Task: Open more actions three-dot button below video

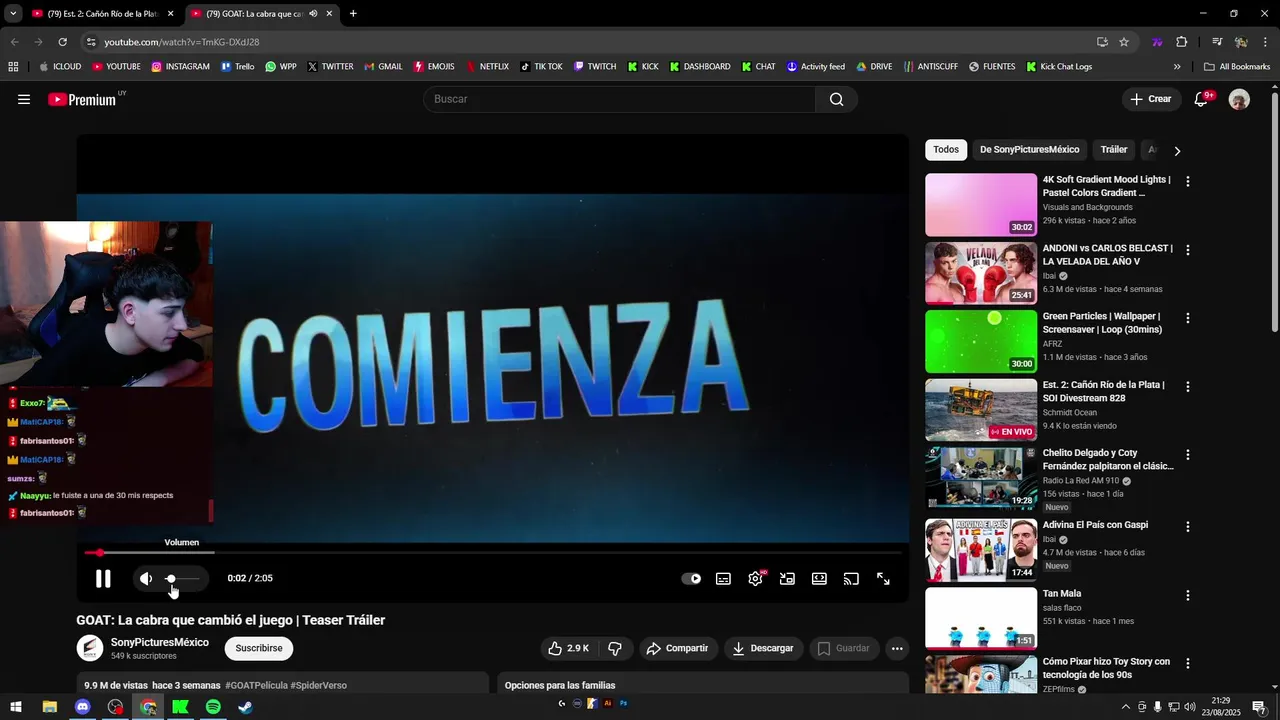Action: pyautogui.click(x=897, y=648)
